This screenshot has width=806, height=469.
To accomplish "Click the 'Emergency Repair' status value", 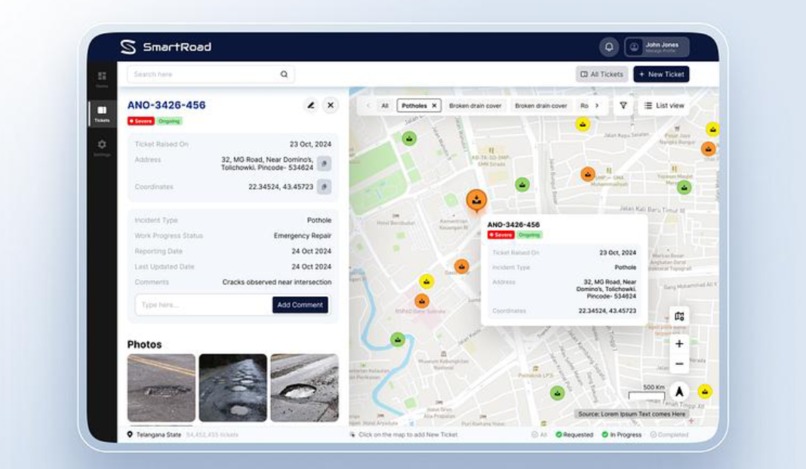I will 302,236.
